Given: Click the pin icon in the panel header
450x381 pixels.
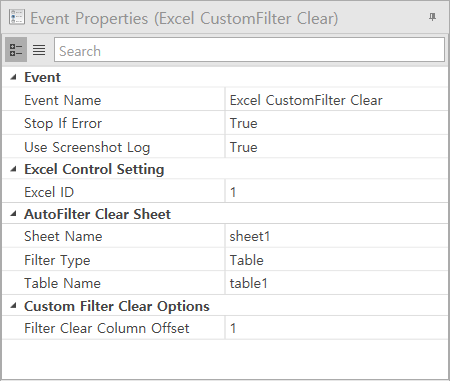Looking at the screenshot, I should (432, 17).
